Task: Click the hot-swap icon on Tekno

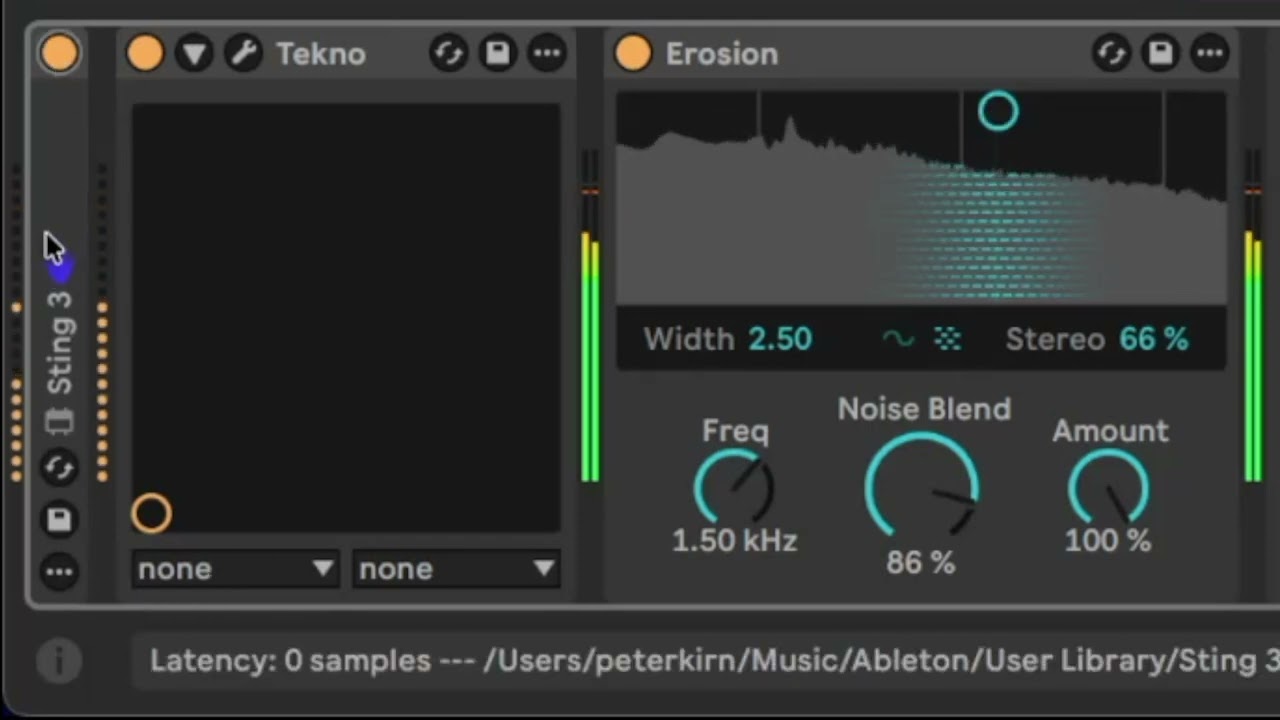Action: pos(449,53)
